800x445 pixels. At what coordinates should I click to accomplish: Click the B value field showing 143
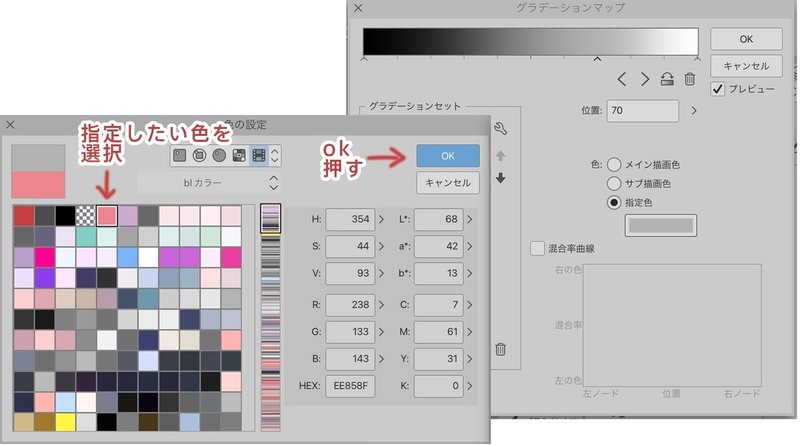tap(350, 359)
